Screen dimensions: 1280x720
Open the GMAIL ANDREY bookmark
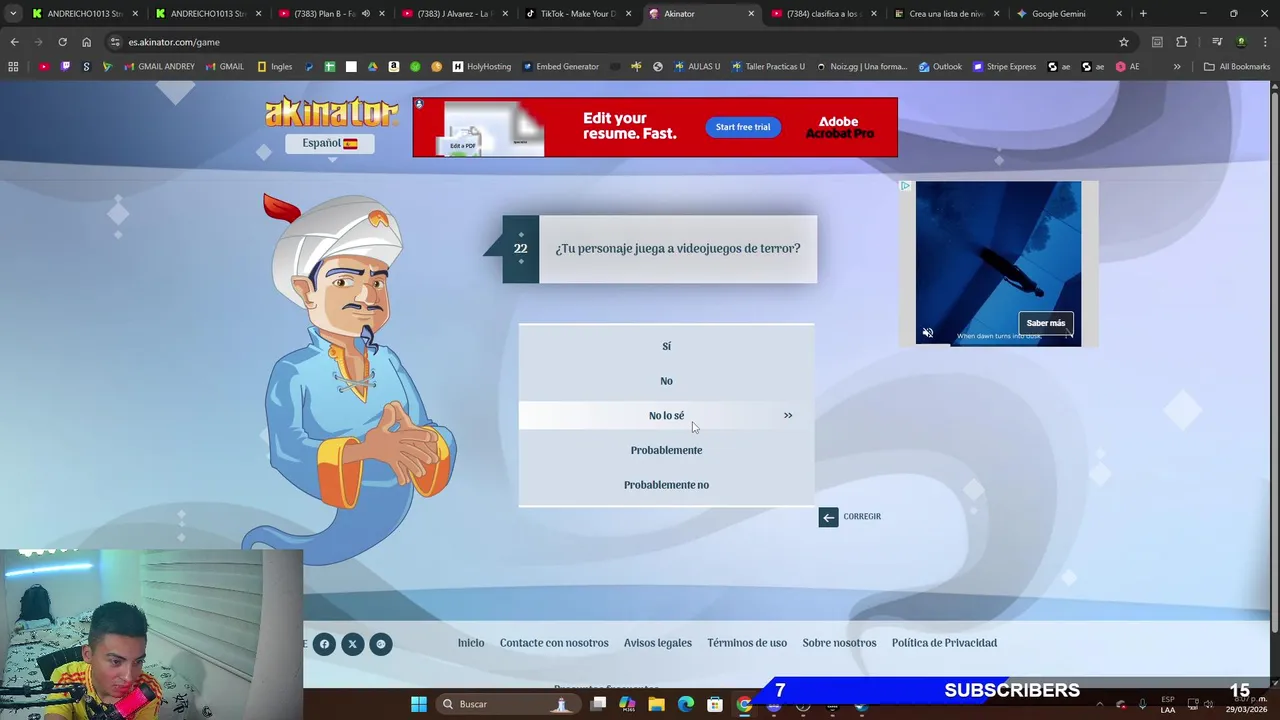click(160, 67)
